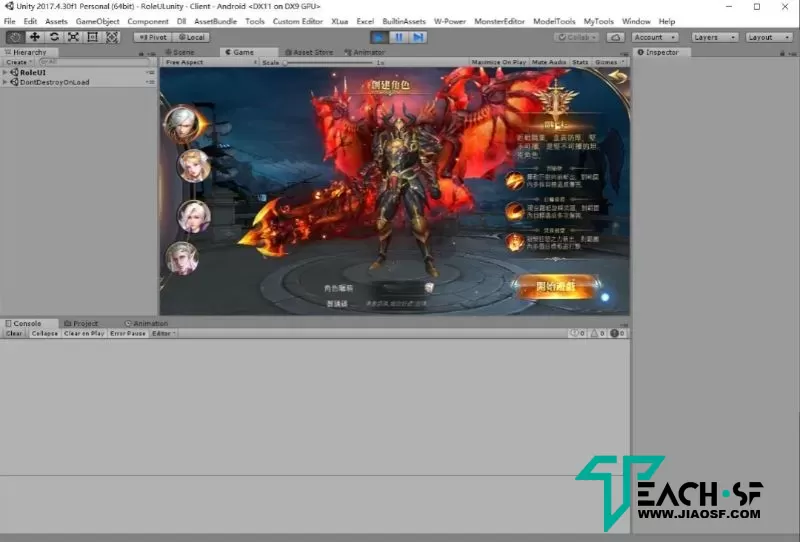Select the Scale tool
Screen dimensions: 800x542
73,37
